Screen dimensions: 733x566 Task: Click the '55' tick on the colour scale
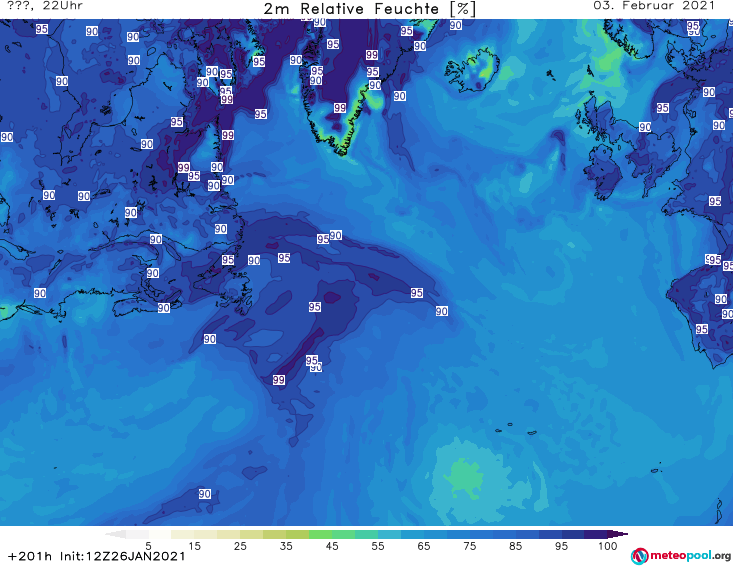pyautogui.click(x=378, y=546)
